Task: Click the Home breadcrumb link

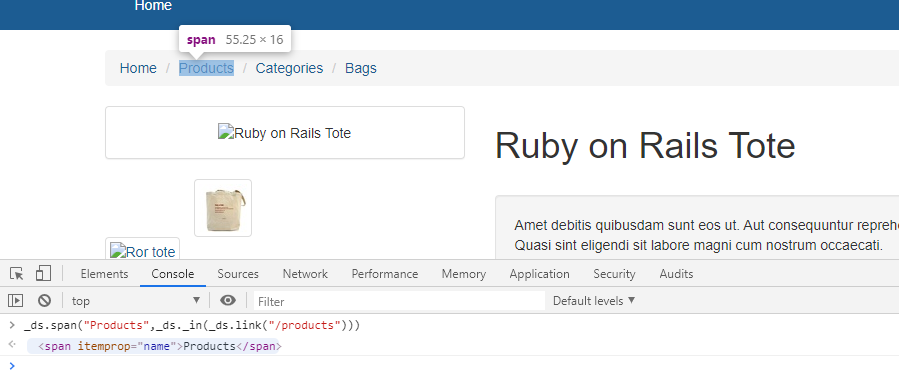Action: pos(138,68)
